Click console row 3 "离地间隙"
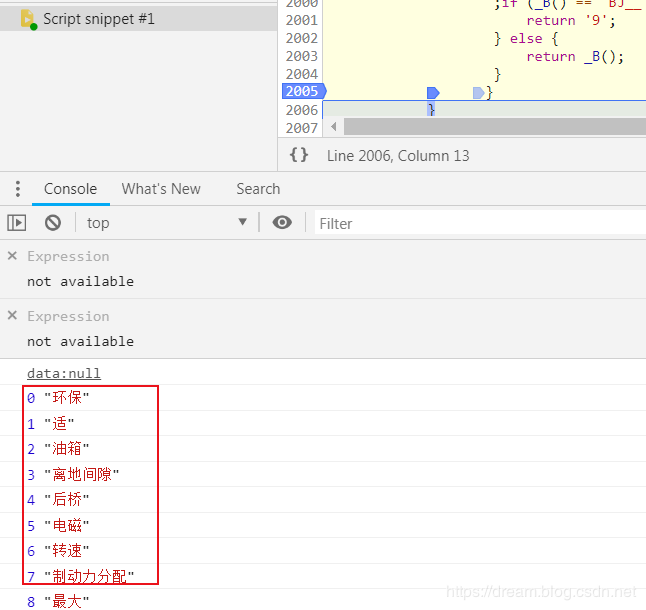The width and height of the screenshot is (646, 610). pos(323,474)
